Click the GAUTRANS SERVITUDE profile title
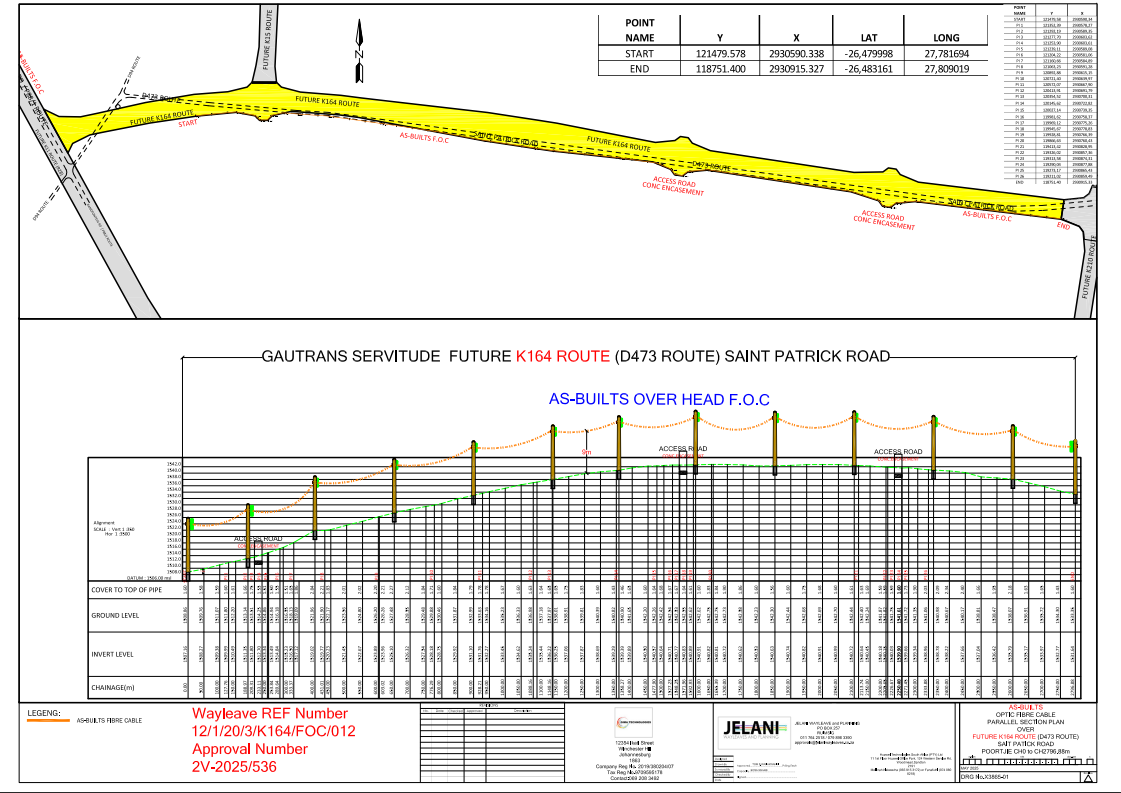 pyautogui.click(x=575, y=356)
